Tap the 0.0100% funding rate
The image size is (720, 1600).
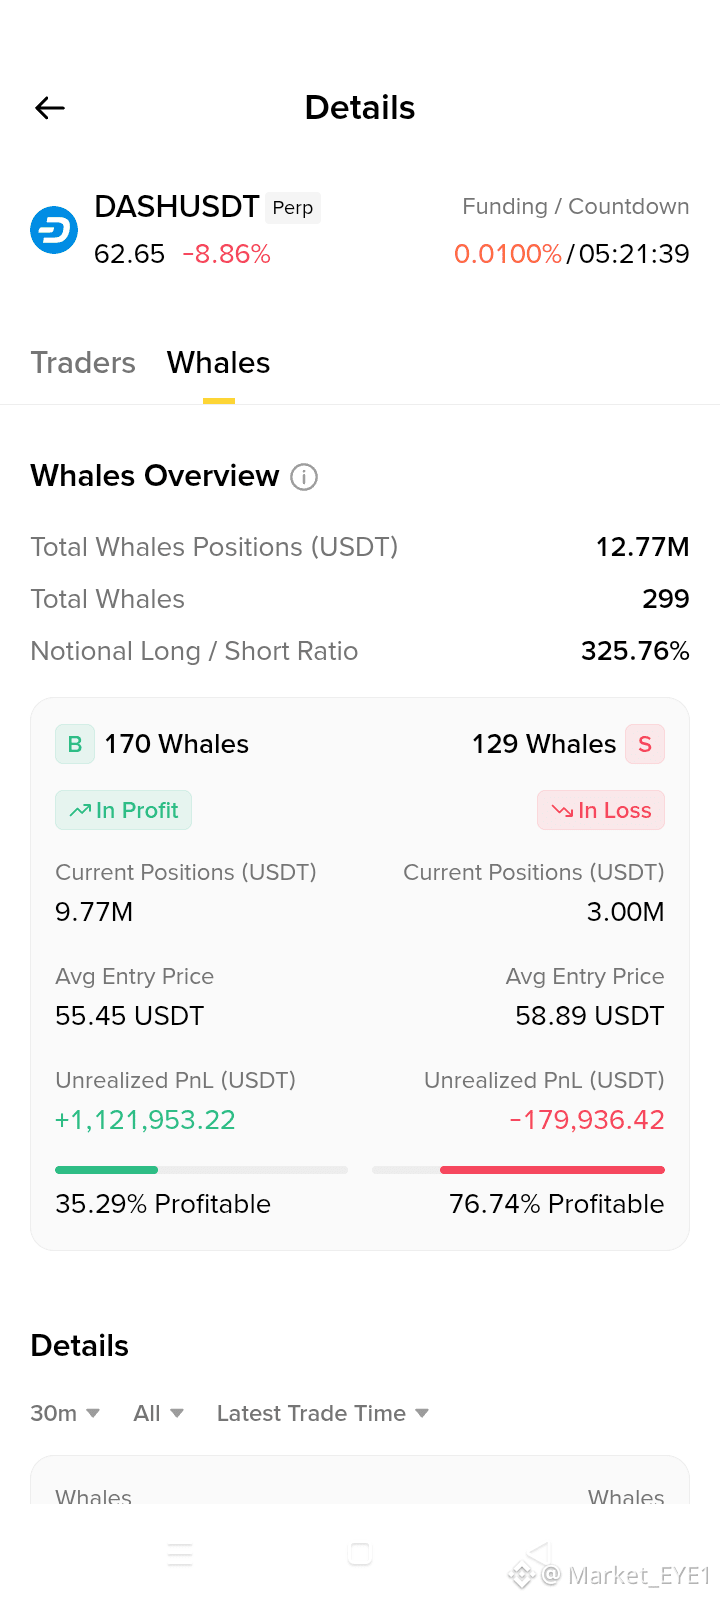pos(508,254)
